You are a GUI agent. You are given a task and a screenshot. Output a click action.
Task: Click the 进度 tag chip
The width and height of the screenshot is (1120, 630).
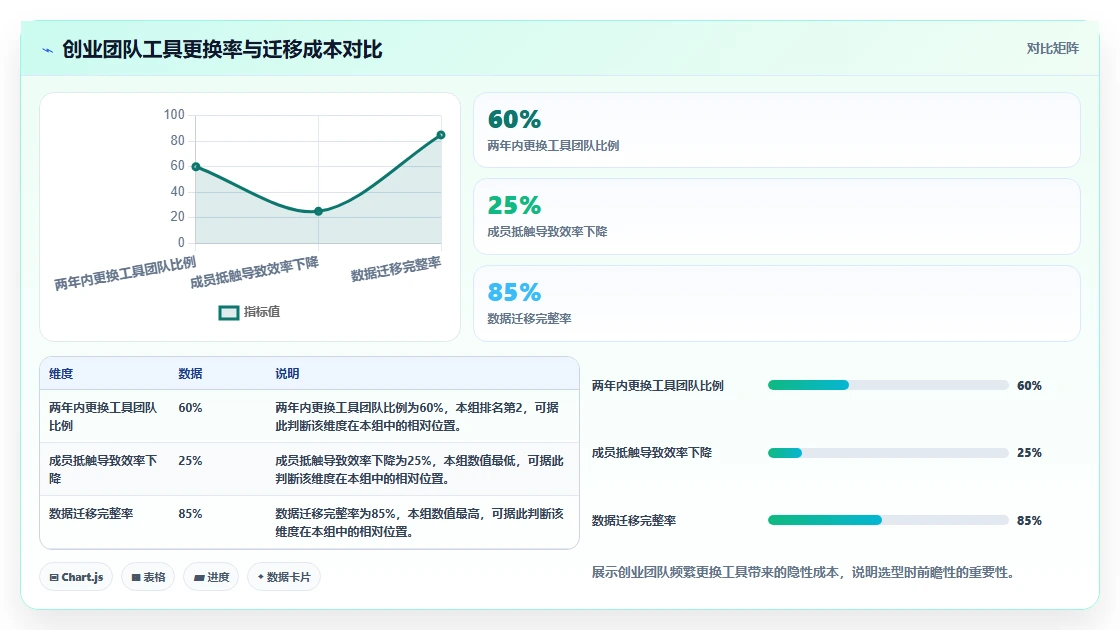point(211,577)
